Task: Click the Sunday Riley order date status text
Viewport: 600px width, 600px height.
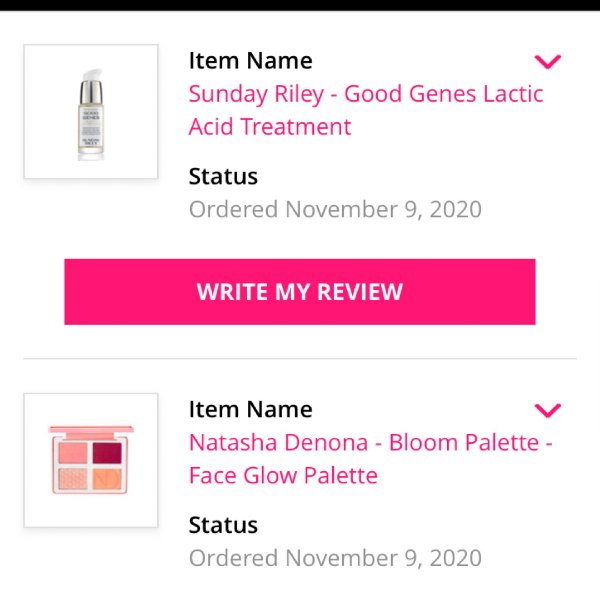Action: (335, 210)
